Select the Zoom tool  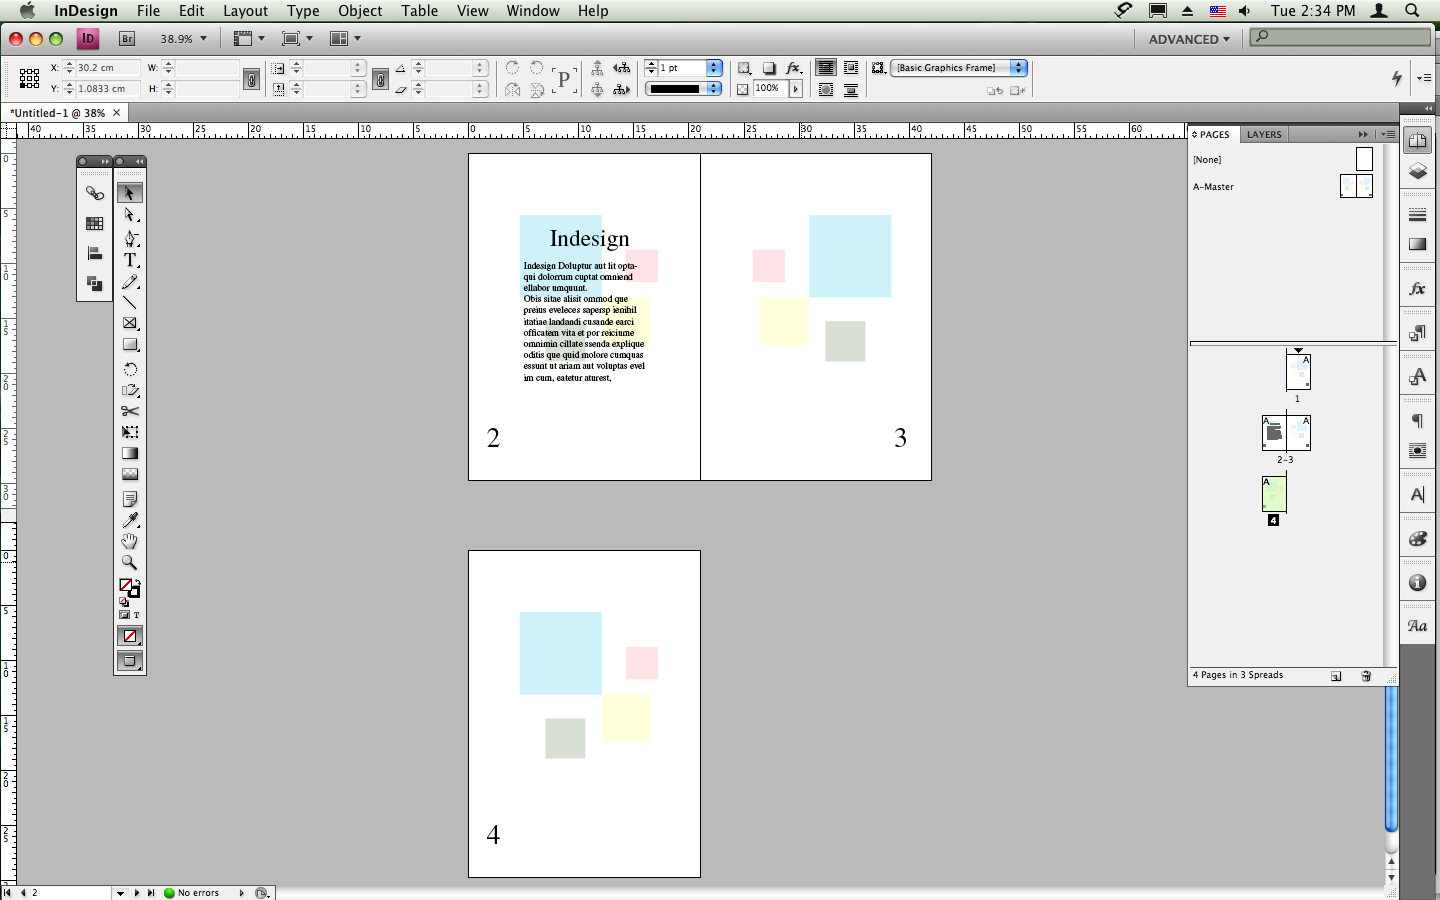[x=130, y=562]
